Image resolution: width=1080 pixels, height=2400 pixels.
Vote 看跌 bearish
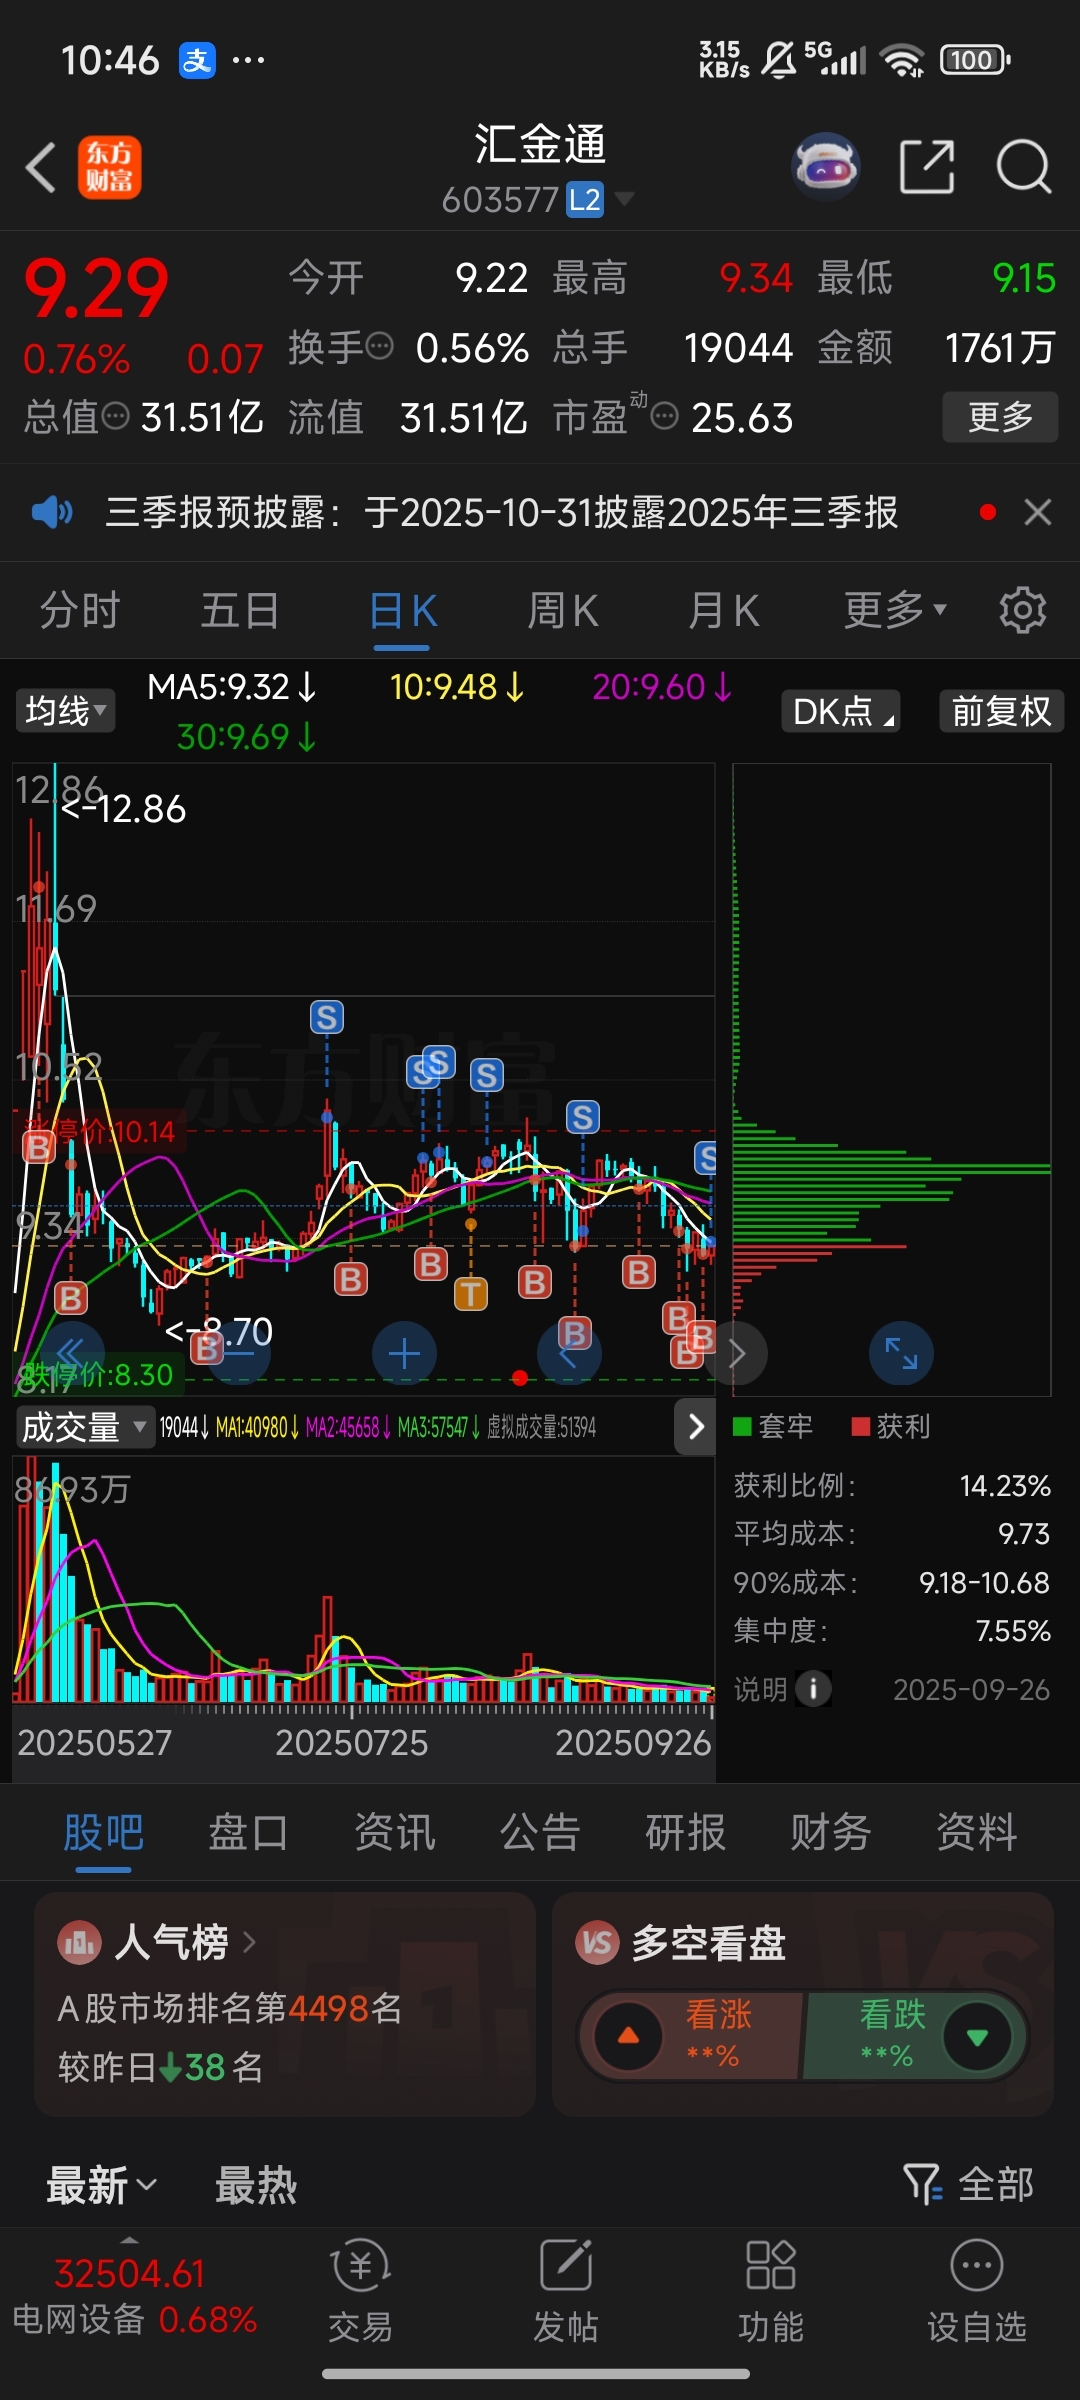pyautogui.click(x=915, y=2035)
